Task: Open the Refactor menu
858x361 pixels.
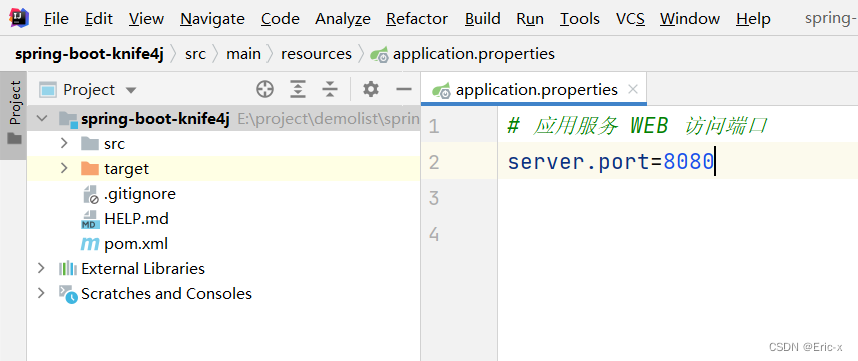Action: pyautogui.click(x=417, y=19)
